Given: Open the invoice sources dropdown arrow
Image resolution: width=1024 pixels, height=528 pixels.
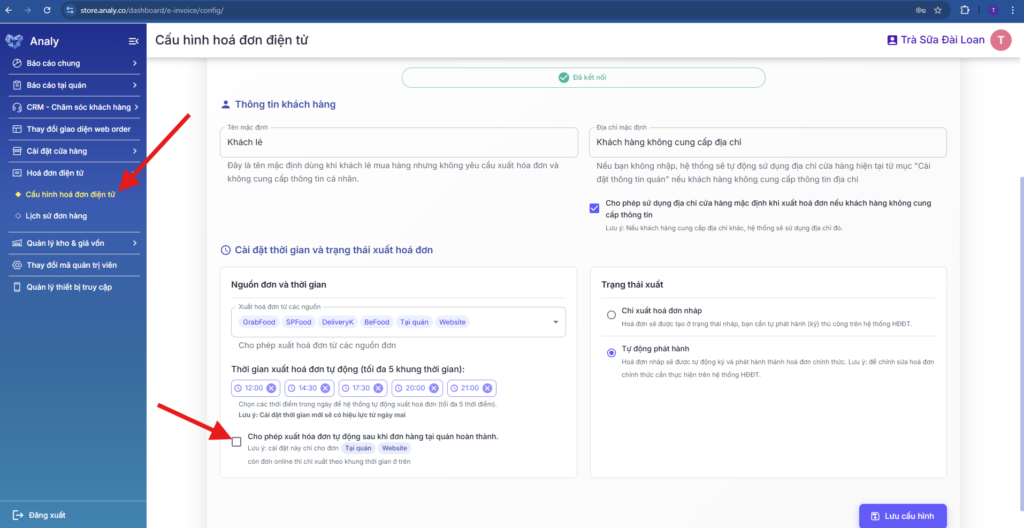Looking at the screenshot, I should [x=555, y=322].
